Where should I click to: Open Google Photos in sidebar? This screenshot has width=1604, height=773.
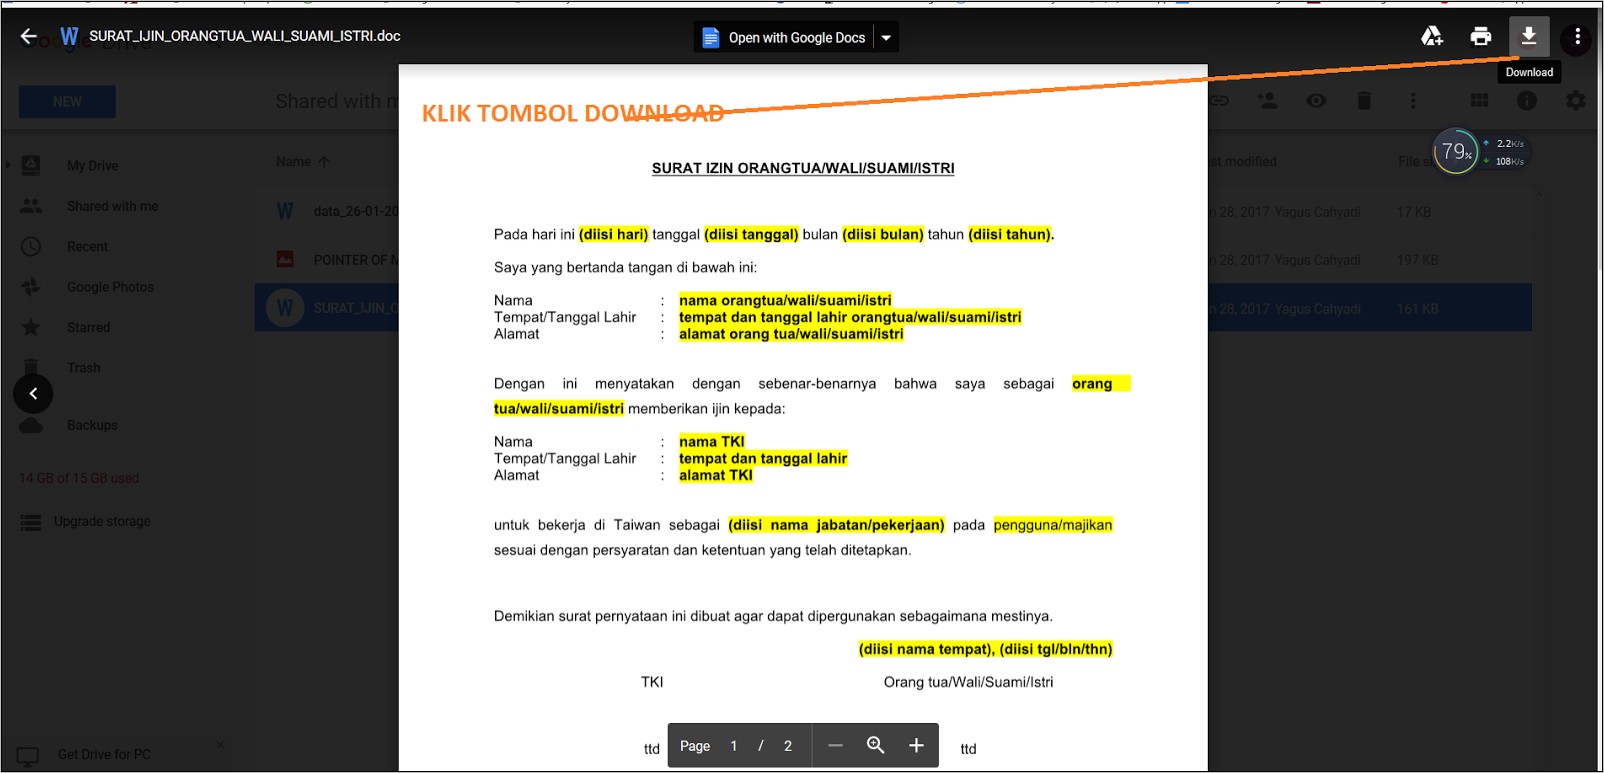pyautogui.click(x=110, y=287)
